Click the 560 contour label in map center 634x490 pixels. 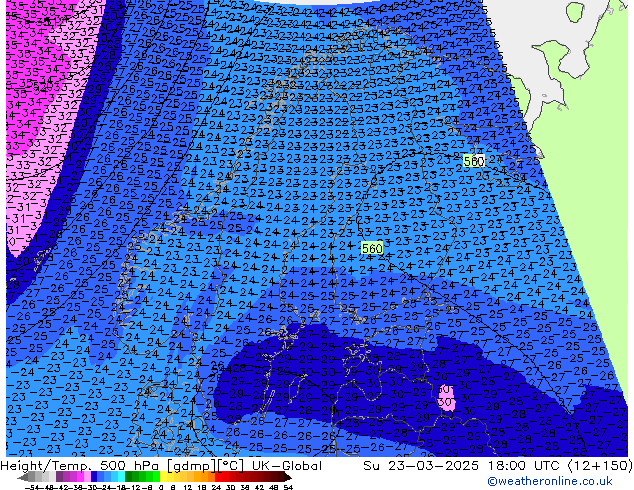point(372,248)
